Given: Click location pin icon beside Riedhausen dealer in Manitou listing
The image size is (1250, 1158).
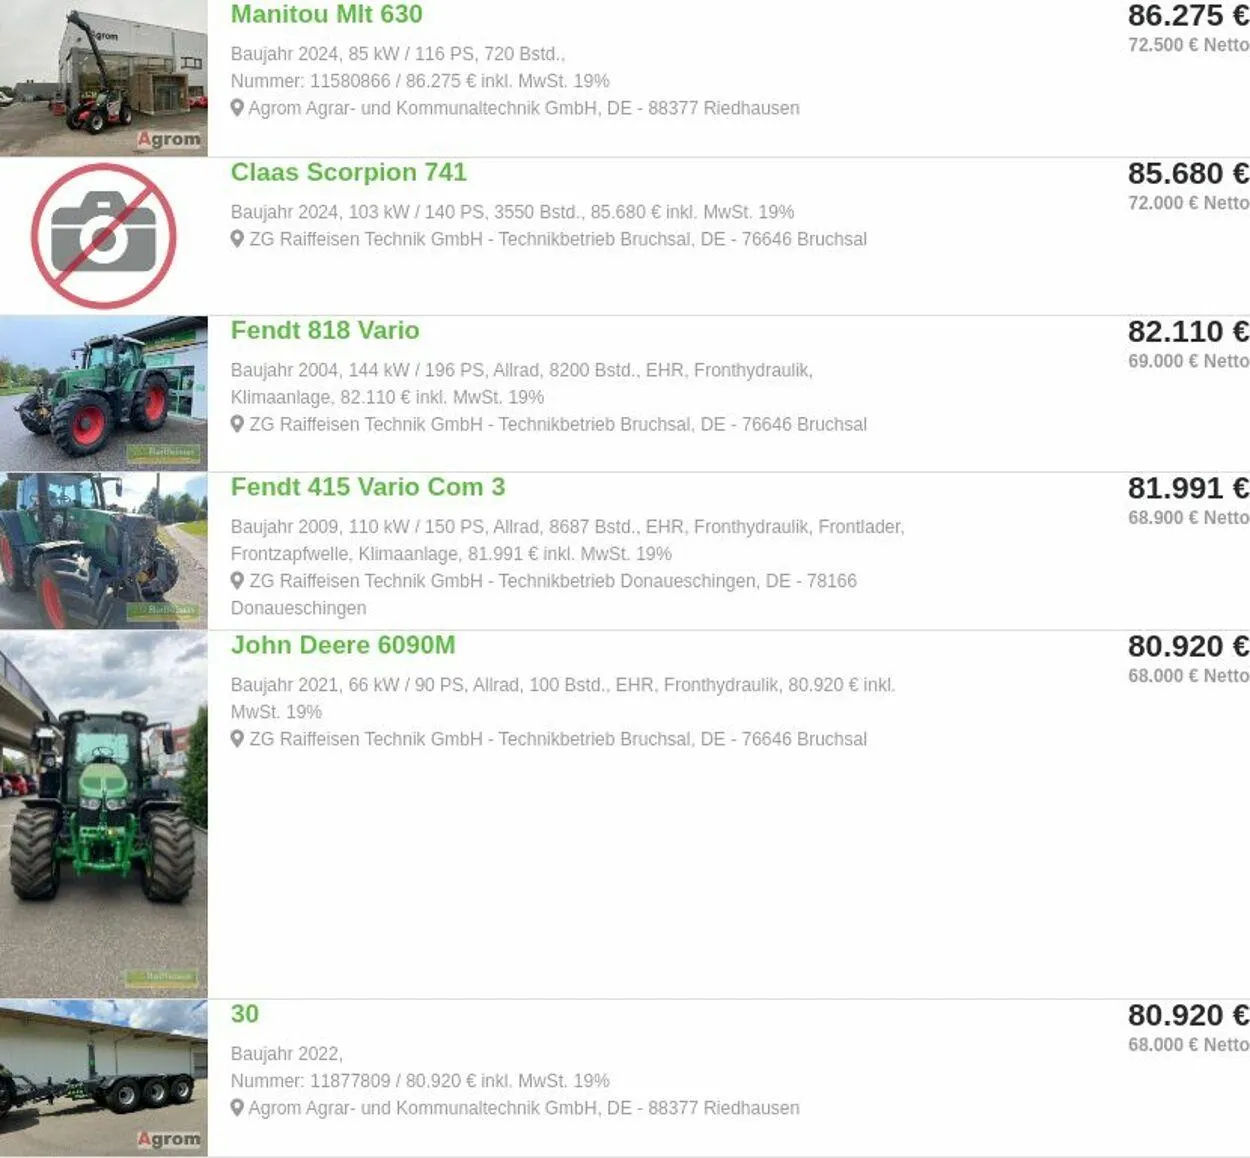Looking at the screenshot, I should click(x=237, y=107).
